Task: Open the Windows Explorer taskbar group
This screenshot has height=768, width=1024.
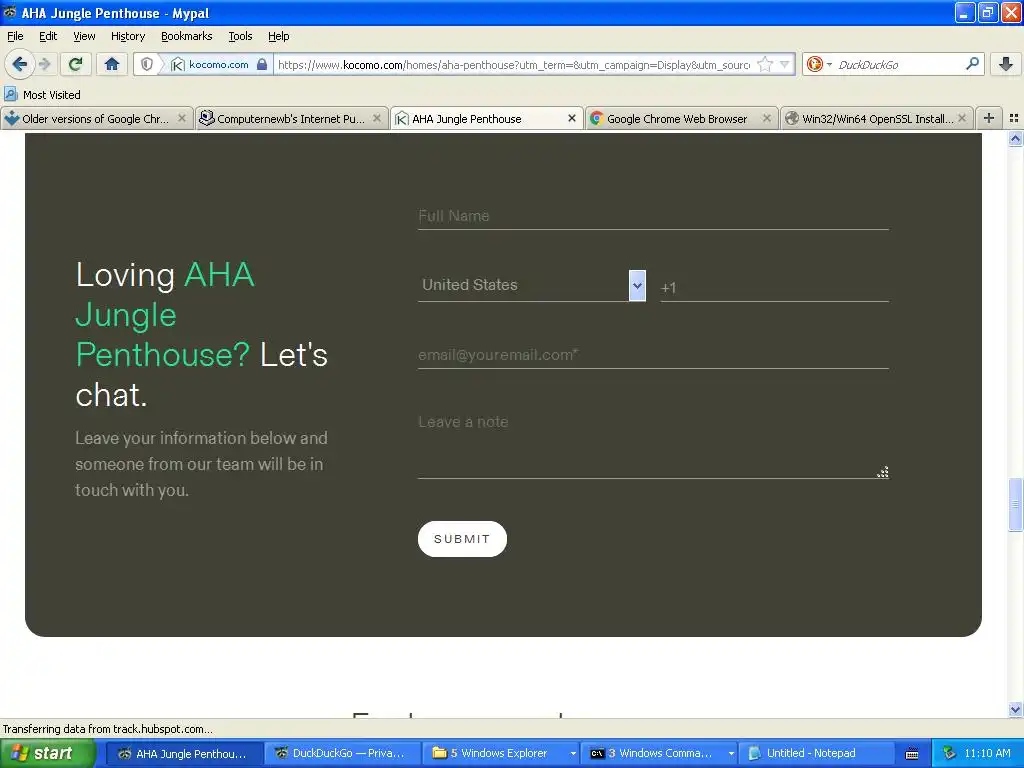Action: tap(500, 754)
